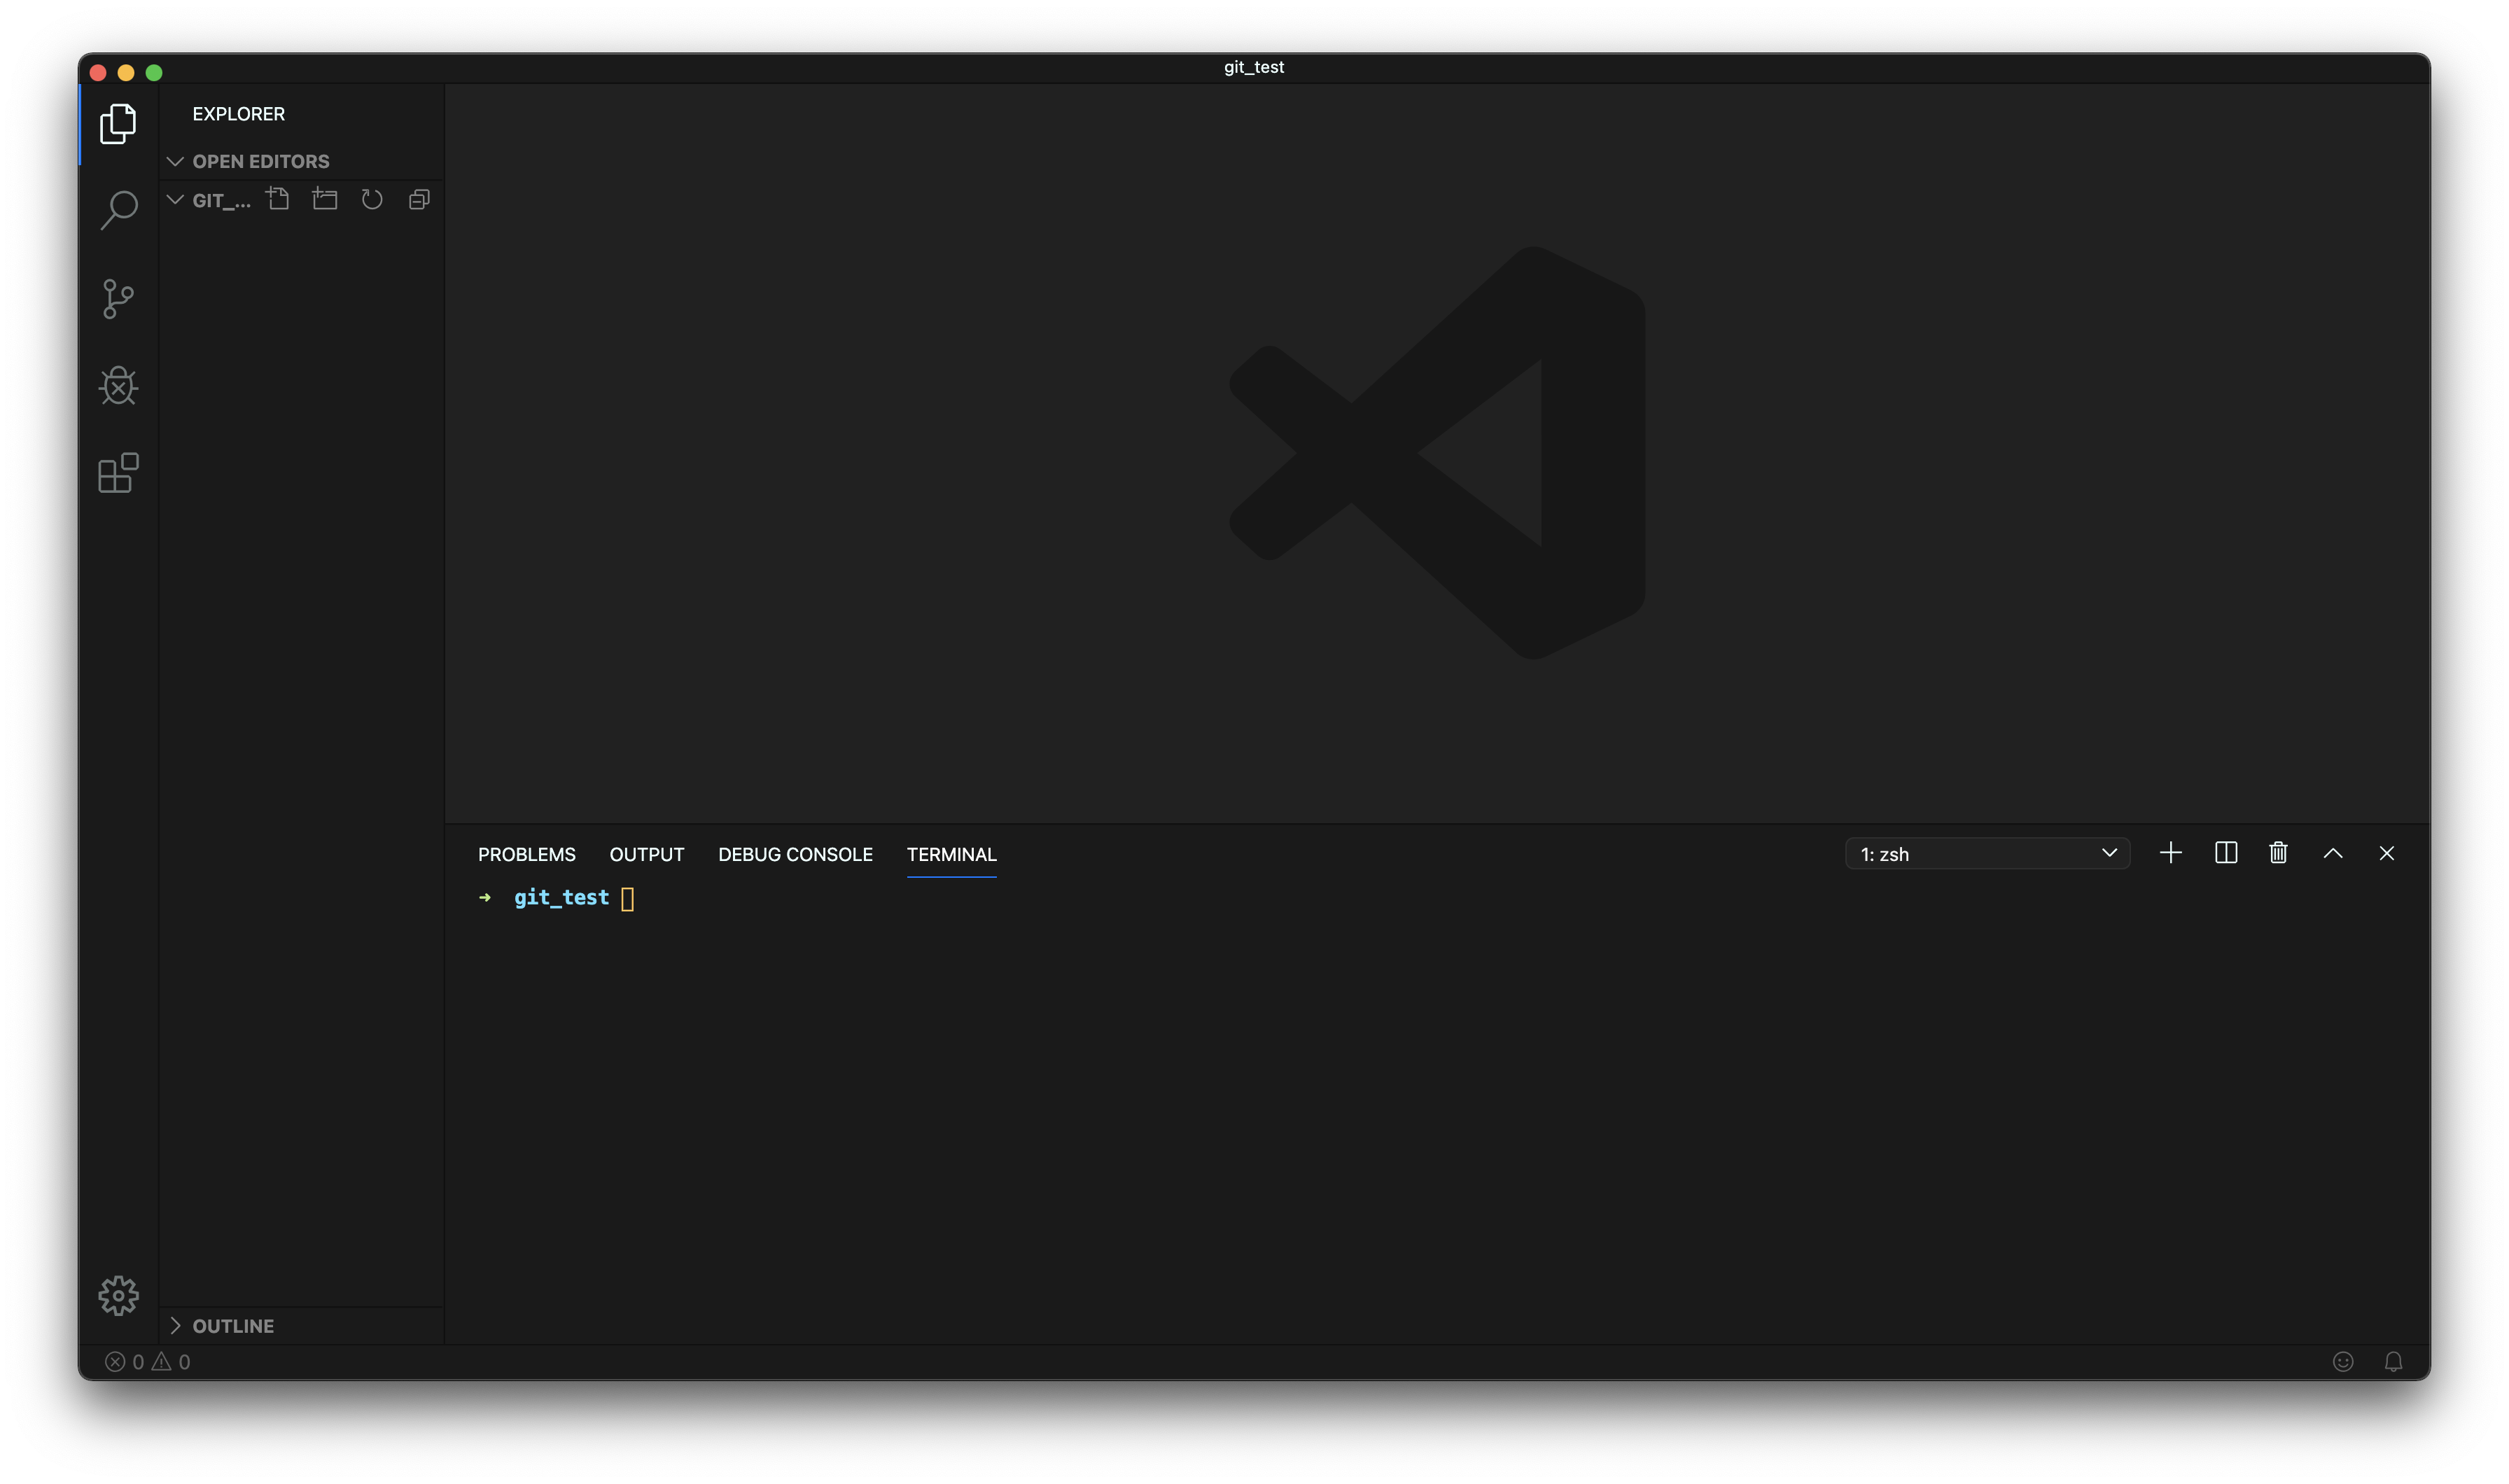The image size is (2509, 1484).
Task: Create a new folder in explorer
Action: (x=325, y=199)
